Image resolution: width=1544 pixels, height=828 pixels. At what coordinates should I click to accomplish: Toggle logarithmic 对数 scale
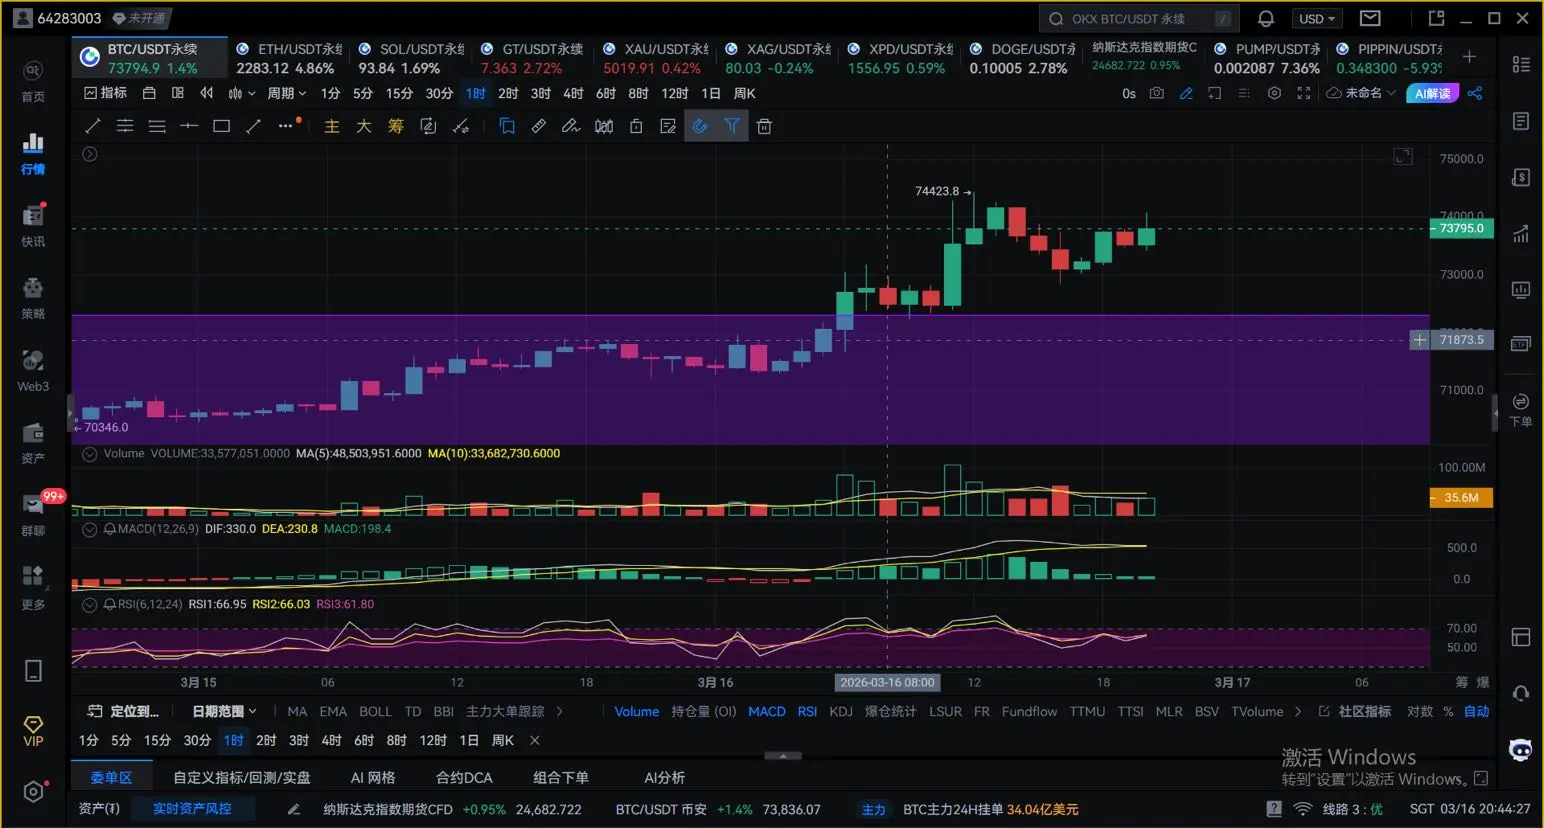[1420, 711]
